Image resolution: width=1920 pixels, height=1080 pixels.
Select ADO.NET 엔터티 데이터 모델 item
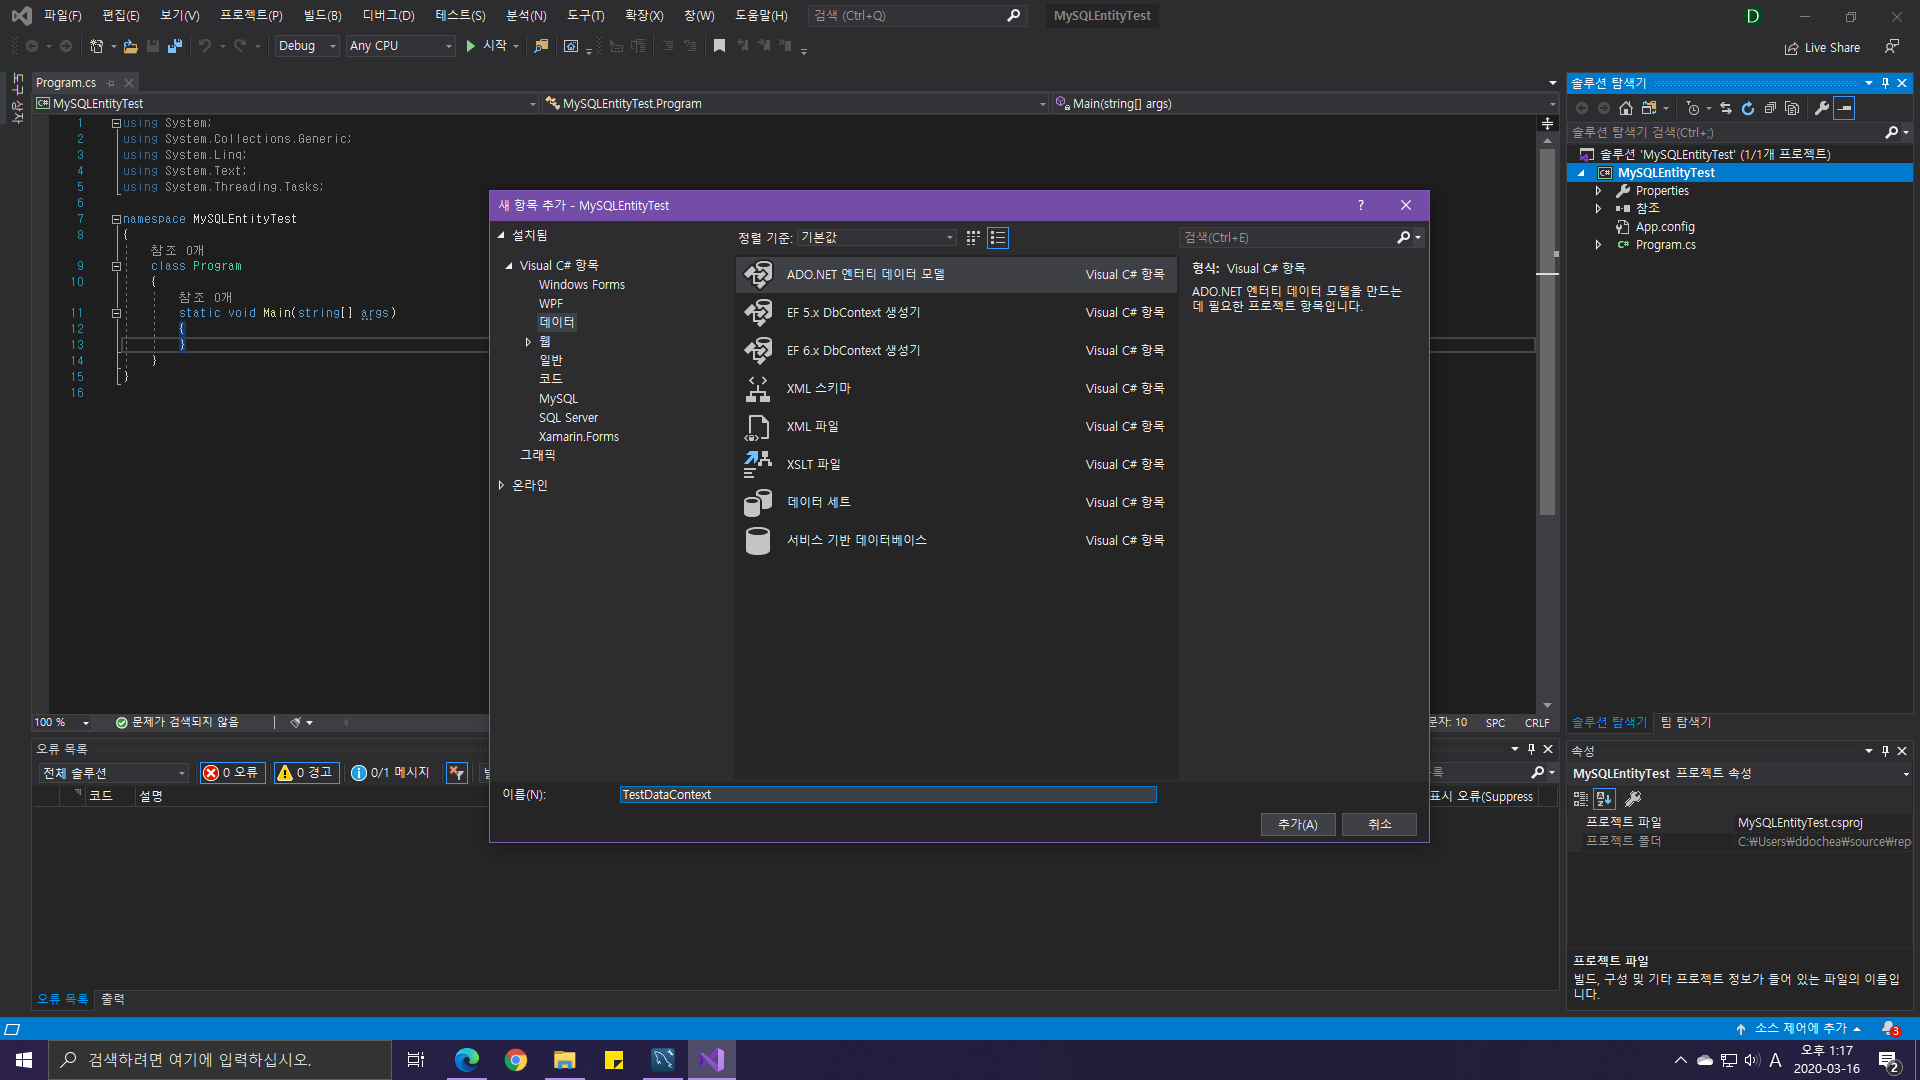[x=865, y=274]
